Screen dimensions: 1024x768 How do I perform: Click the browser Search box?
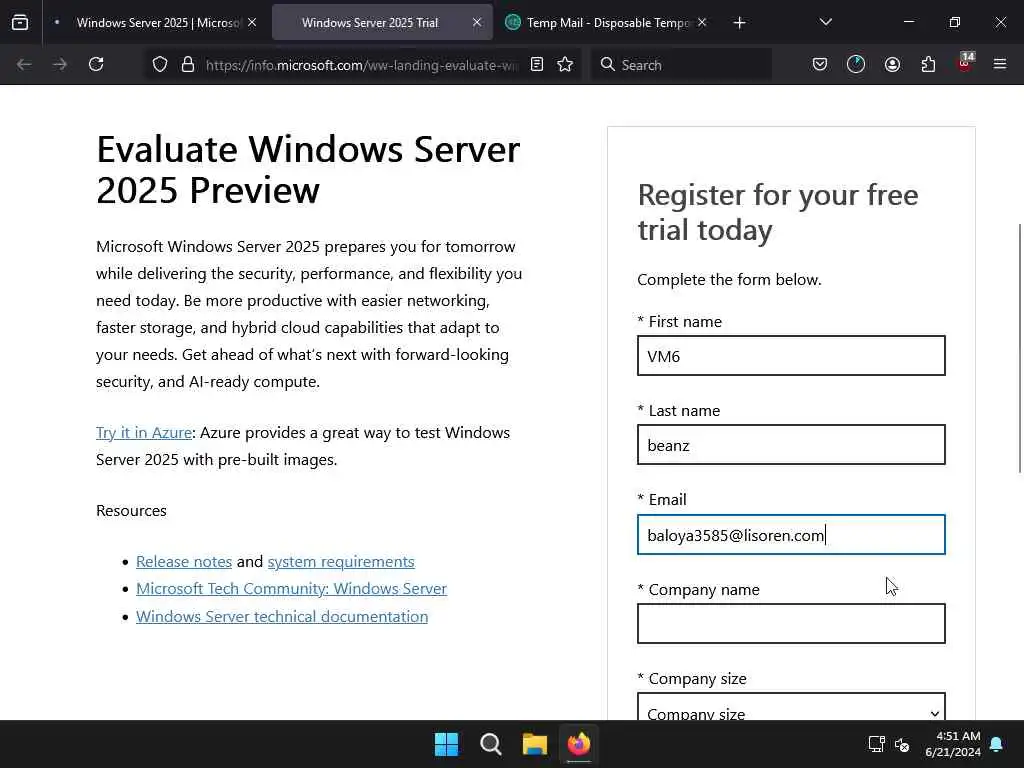[682, 65]
